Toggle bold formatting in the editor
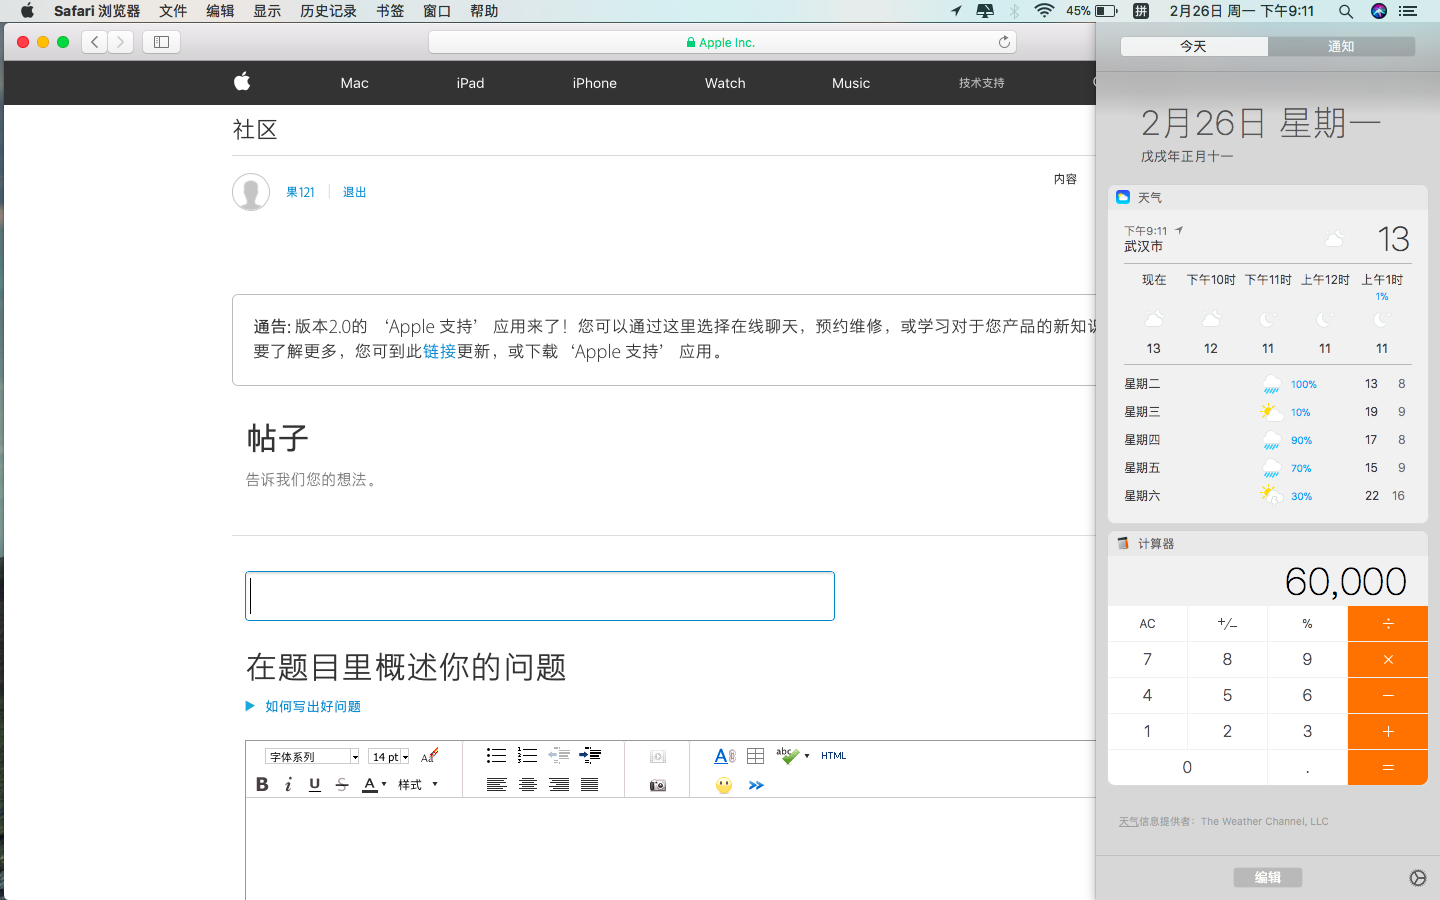The image size is (1440, 900). click(262, 784)
